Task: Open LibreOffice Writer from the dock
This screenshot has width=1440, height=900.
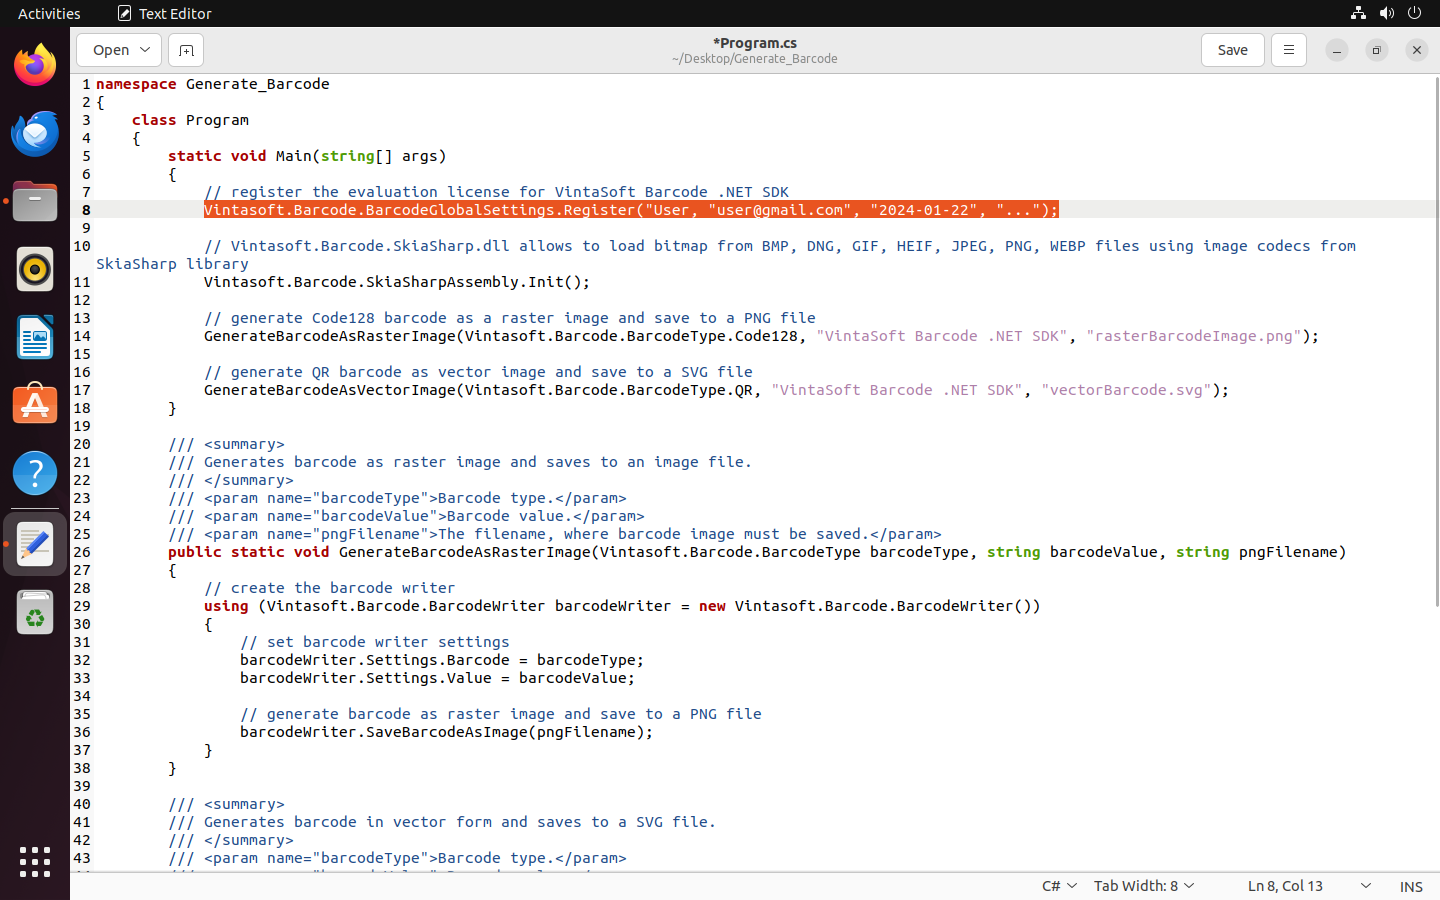Action: click(35, 338)
